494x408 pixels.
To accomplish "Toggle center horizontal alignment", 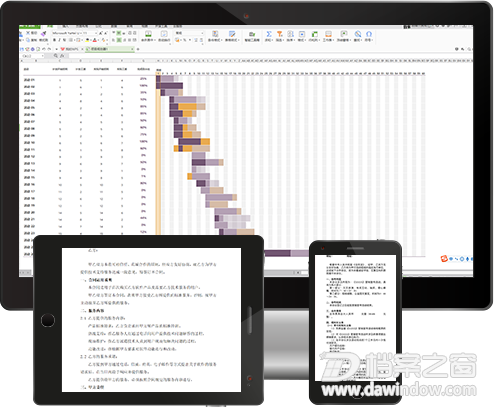I will 119,40.
